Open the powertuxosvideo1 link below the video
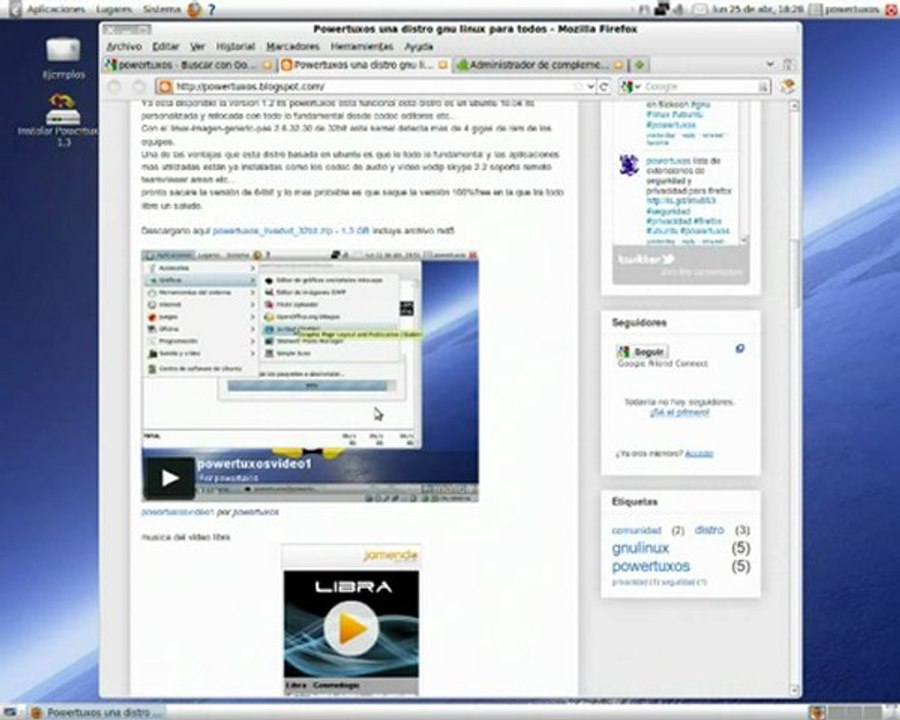The width and height of the screenshot is (900, 720). pos(178,512)
